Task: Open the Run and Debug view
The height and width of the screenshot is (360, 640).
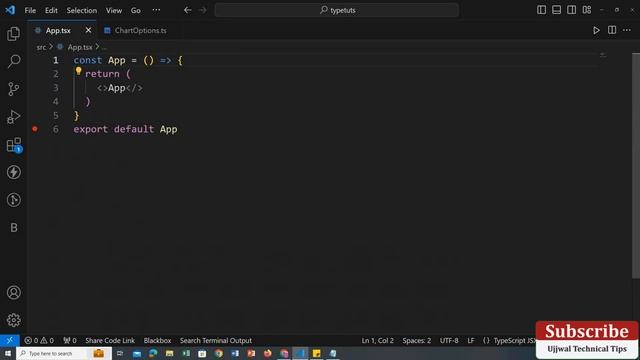Action: click(13, 117)
